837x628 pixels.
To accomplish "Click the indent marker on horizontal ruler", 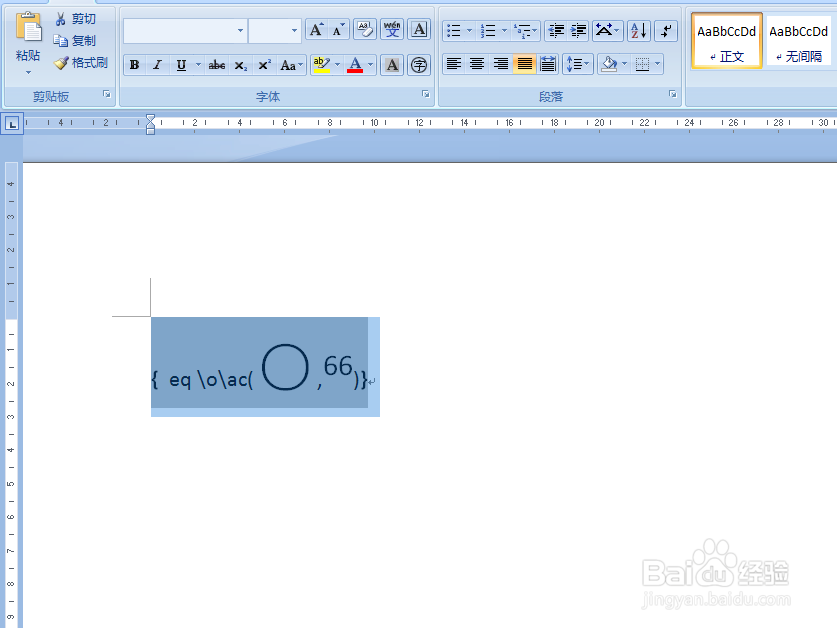I will [x=151, y=124].
